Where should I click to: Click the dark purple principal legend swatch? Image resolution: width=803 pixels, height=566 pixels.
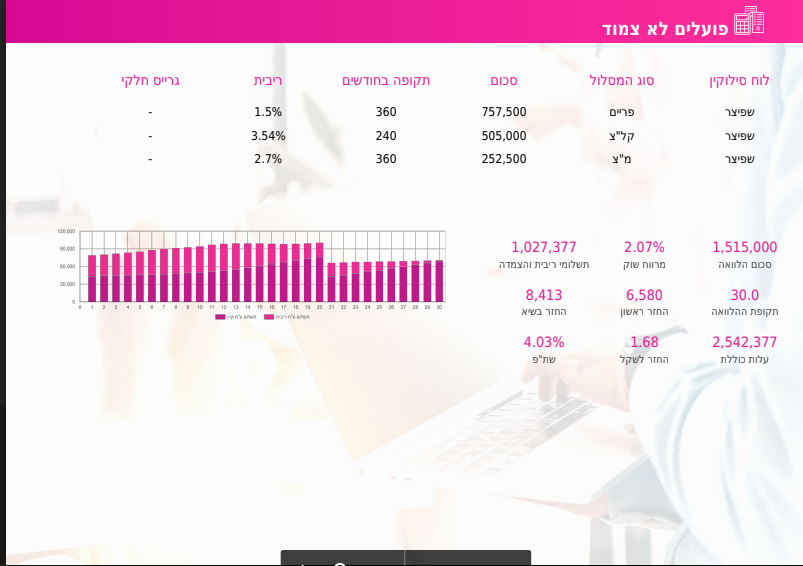pos(220,317)
